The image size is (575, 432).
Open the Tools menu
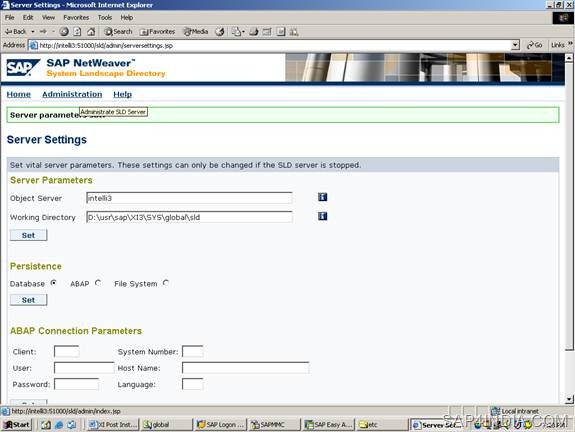click(x=105, y=18)
